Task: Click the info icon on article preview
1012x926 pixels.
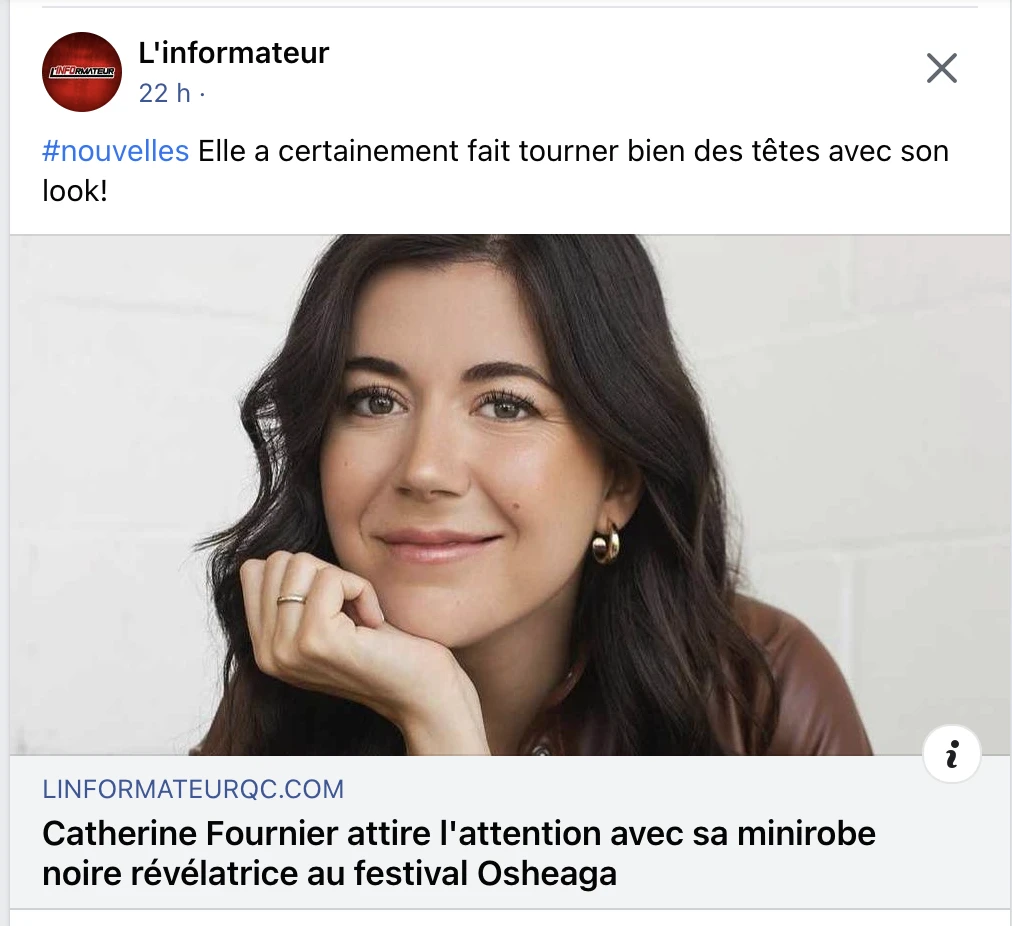Action: click(952, 754)
